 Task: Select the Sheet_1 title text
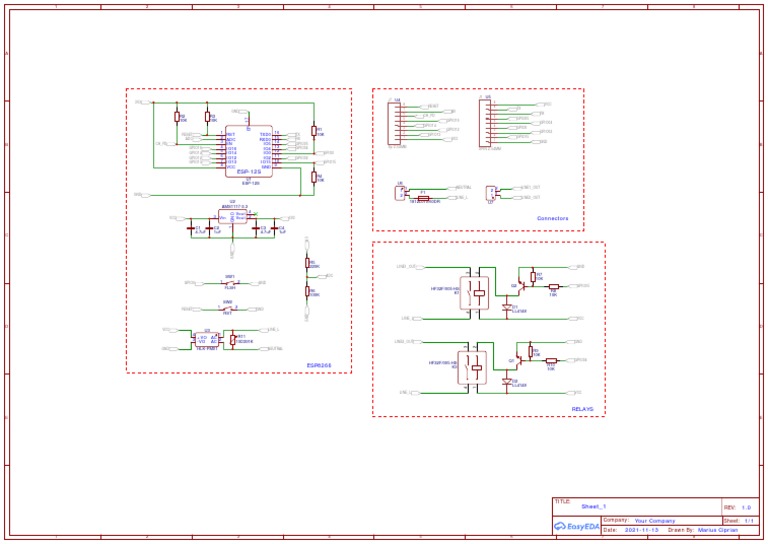point(594,507)
